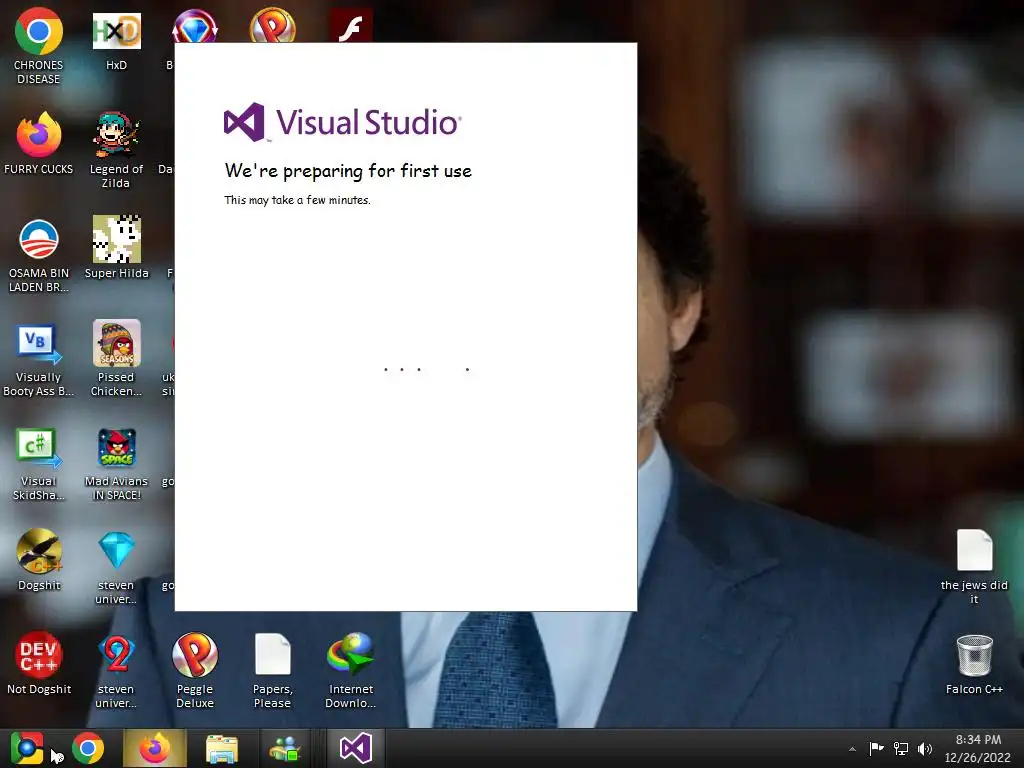Show hidden system tray icons
1024x768 pixels.
(x=852, y=749)
